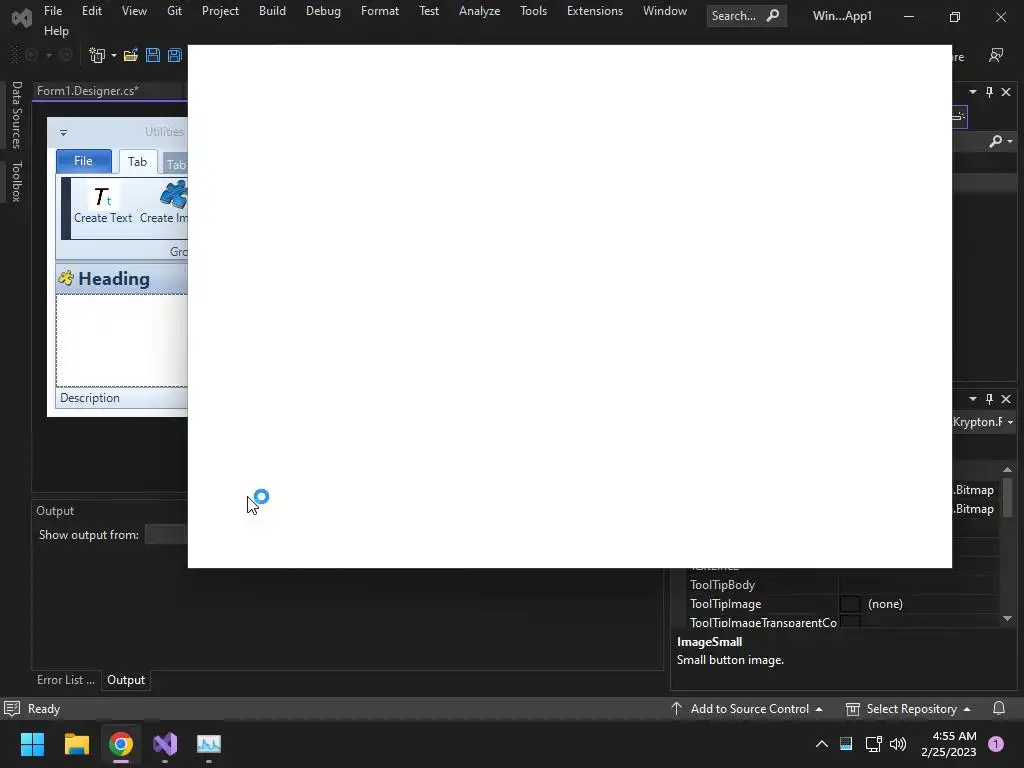The width and height of the screenshot is (1024, 768).
Task: Click the ToolTipImage preview swatch
Action: [850, 604]
